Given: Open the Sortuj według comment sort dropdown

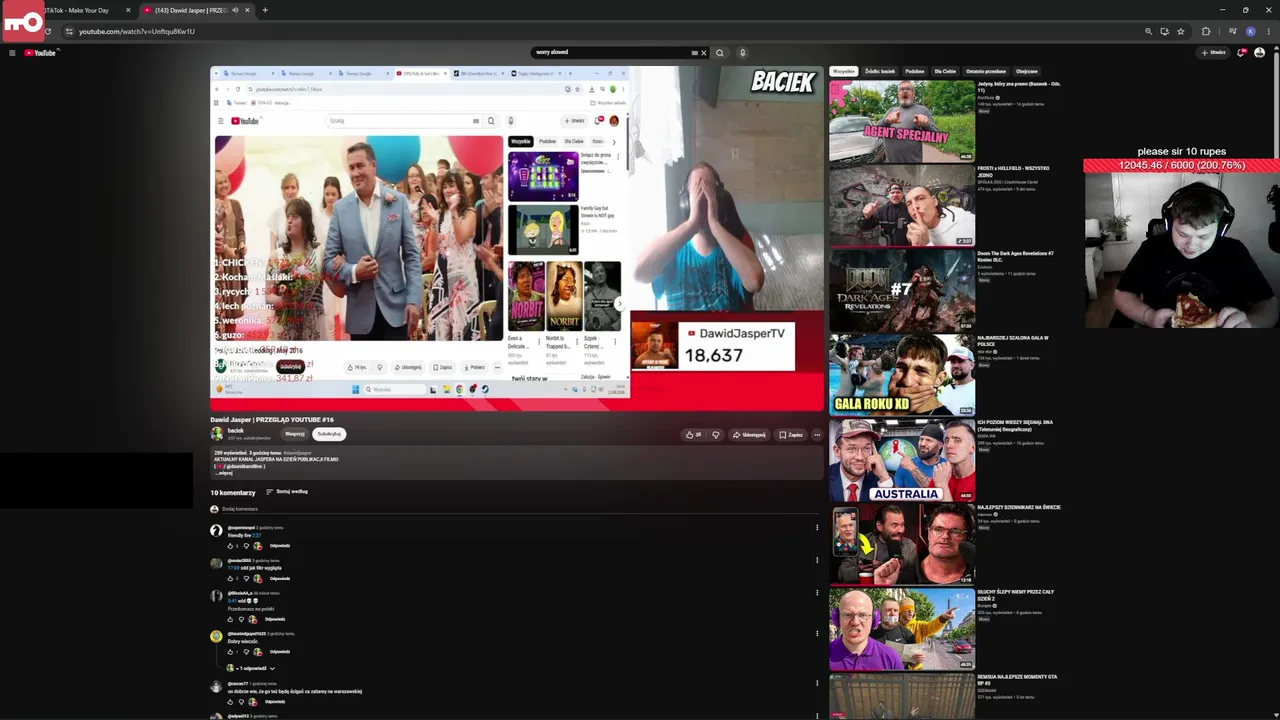Looking at the screenshot, I should pyautogui.click(x=287, y=492).
